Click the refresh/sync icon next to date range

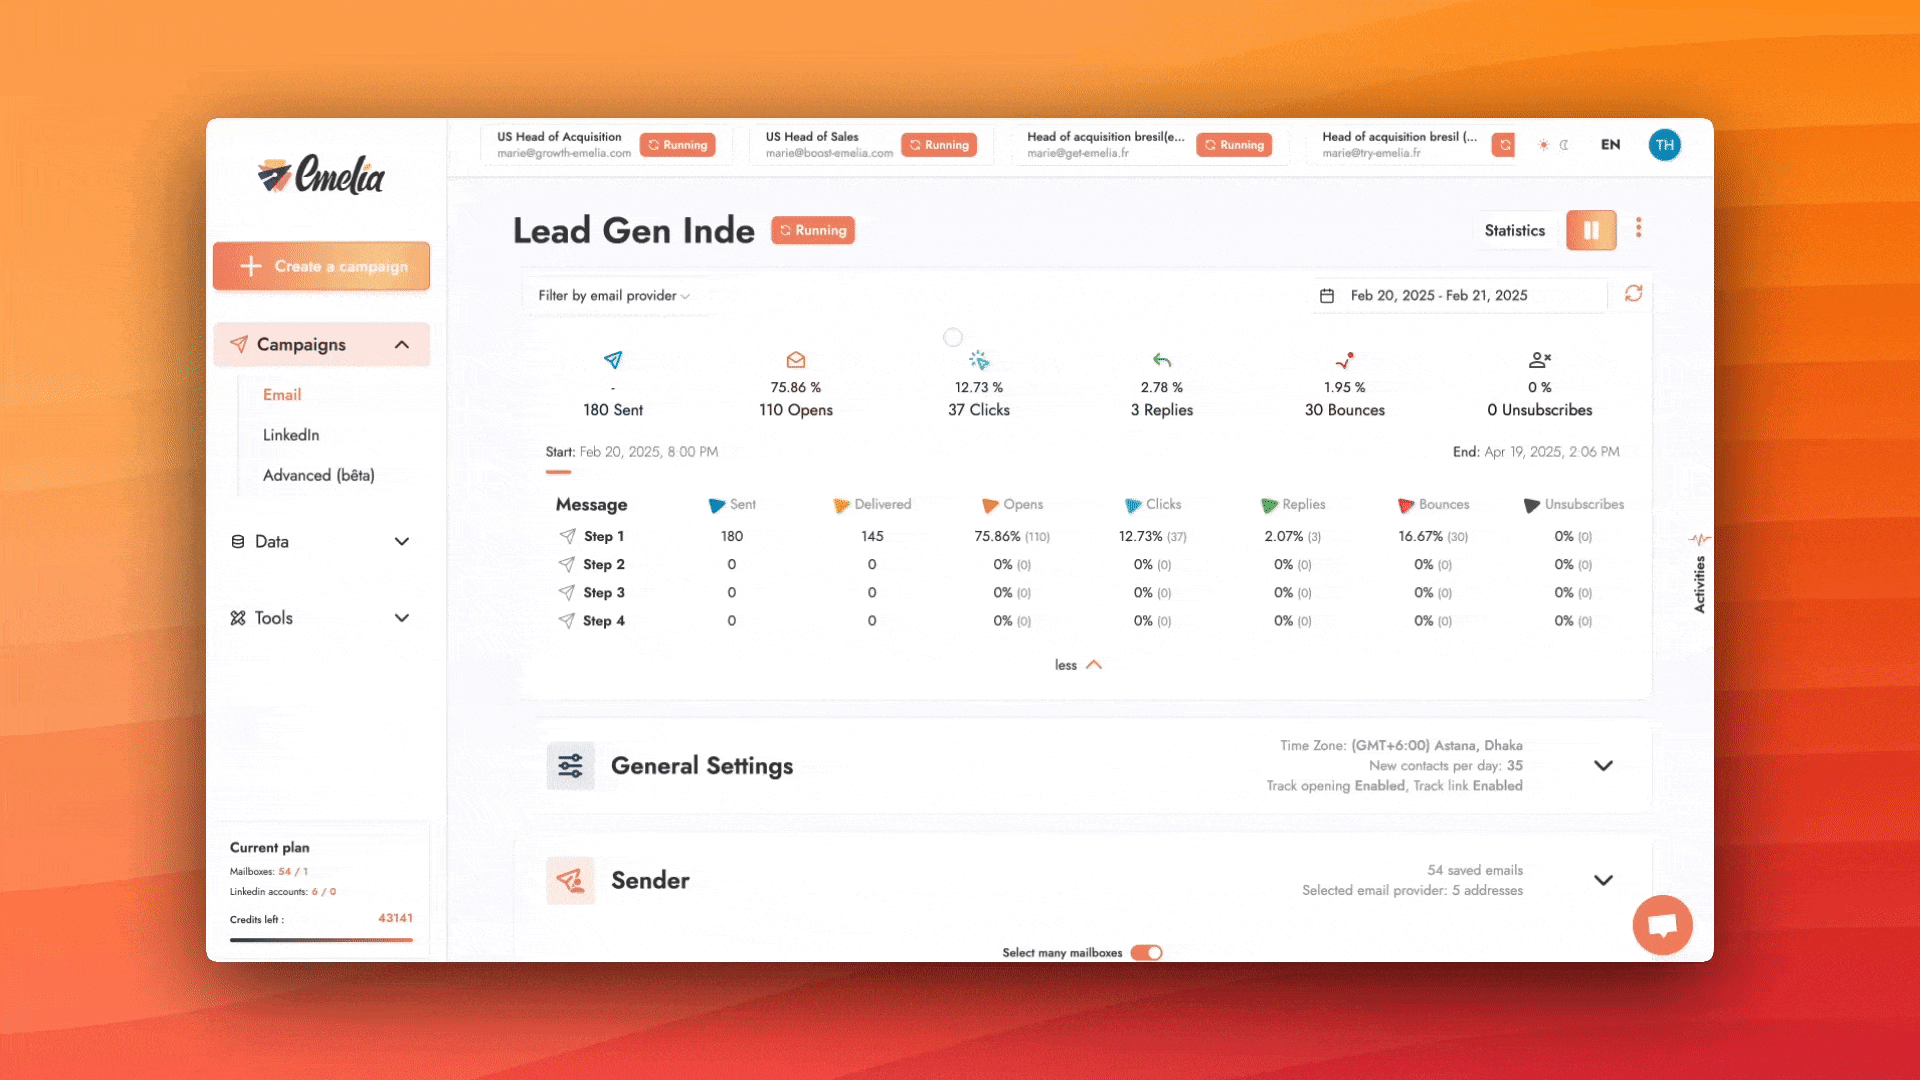(1634, 294)
